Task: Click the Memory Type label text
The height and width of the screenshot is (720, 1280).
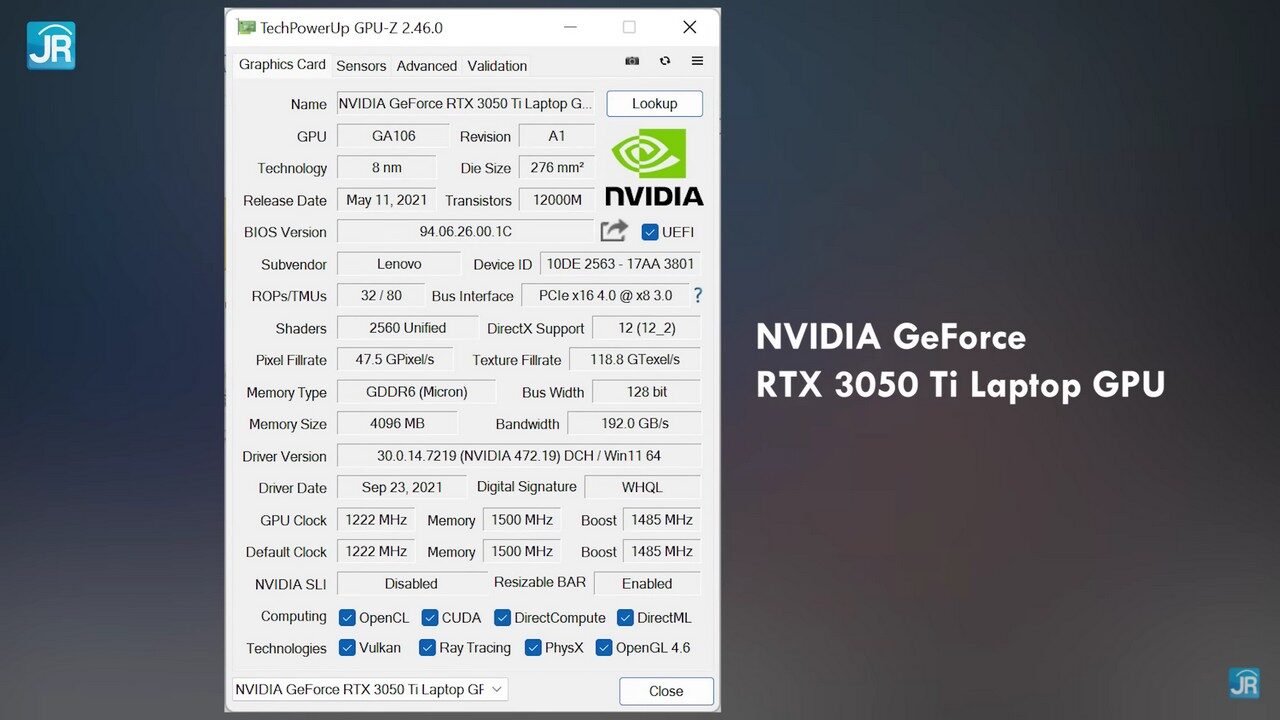Action: pyautogui.click(x=287, y=393)
